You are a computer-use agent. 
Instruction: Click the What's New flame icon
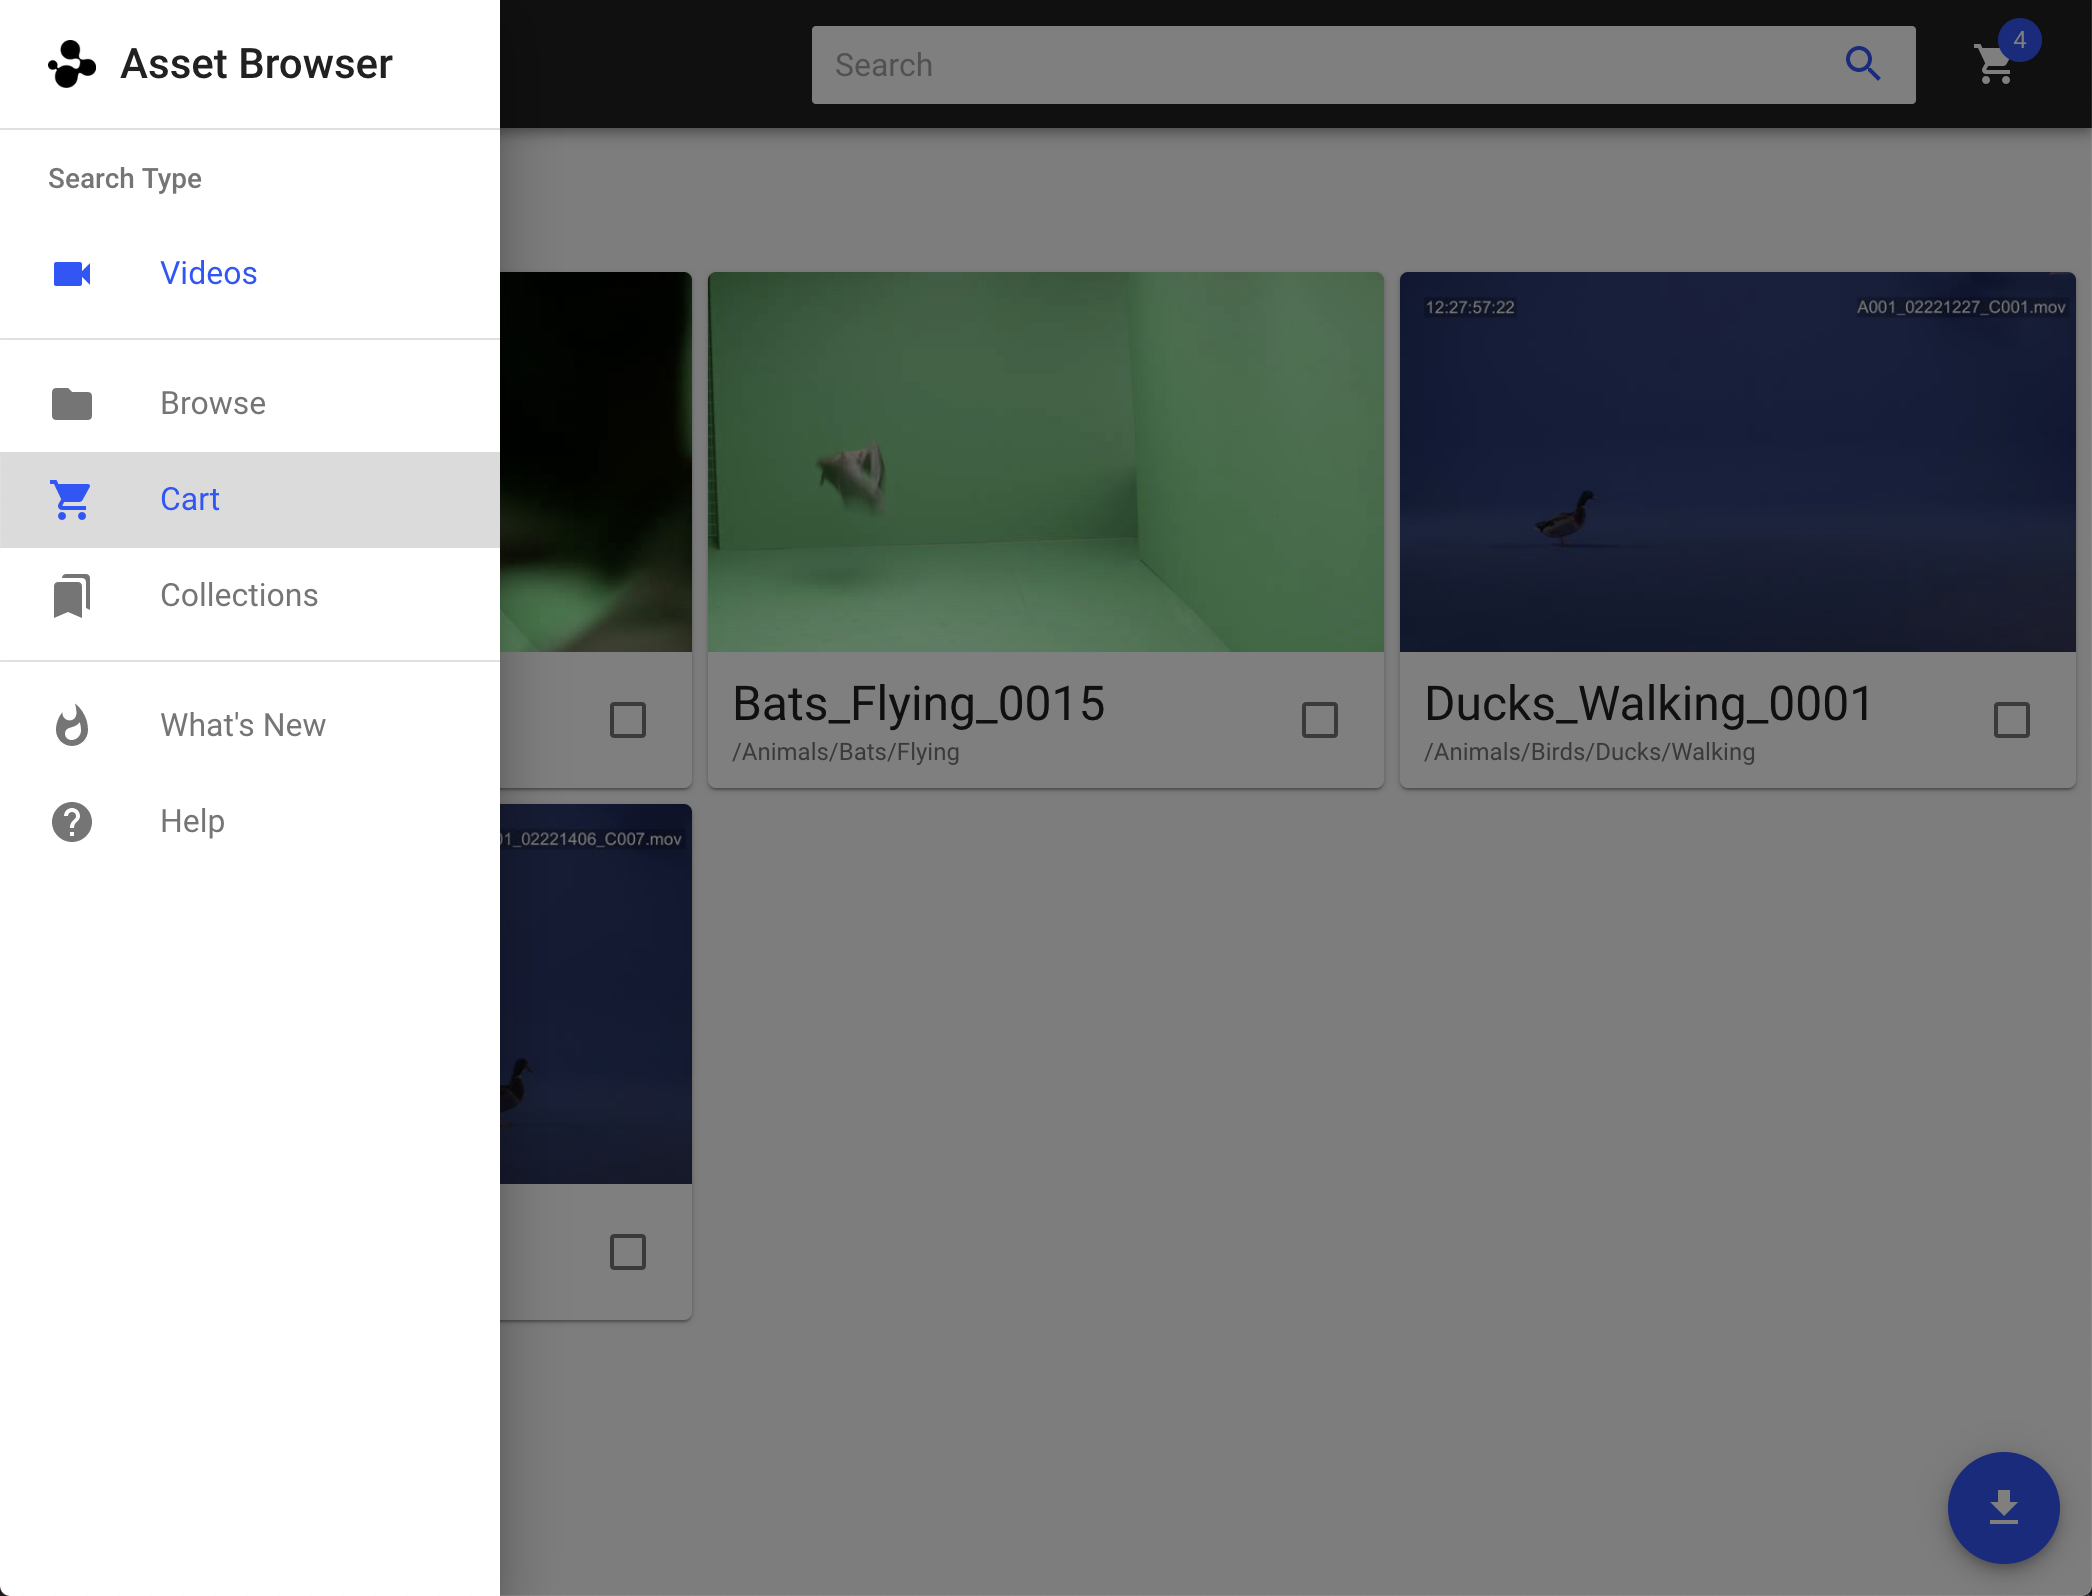71,725
